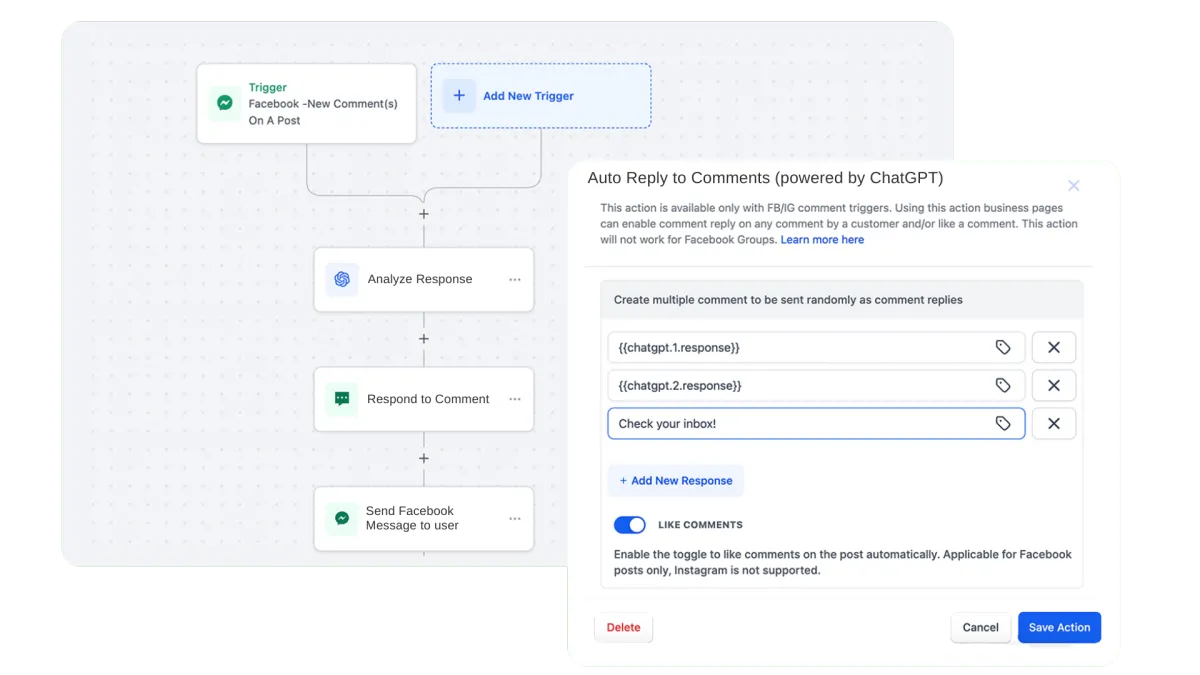Remove the chatgpt.1.response comment reply
The image size is (1200, 675).
coord(1053,347)
